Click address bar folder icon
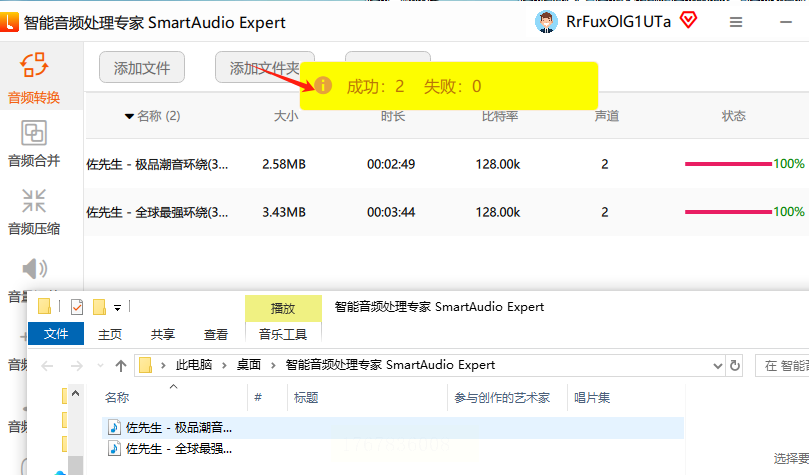The width and height of the screenshot is (809, 475). click(145, 365)
